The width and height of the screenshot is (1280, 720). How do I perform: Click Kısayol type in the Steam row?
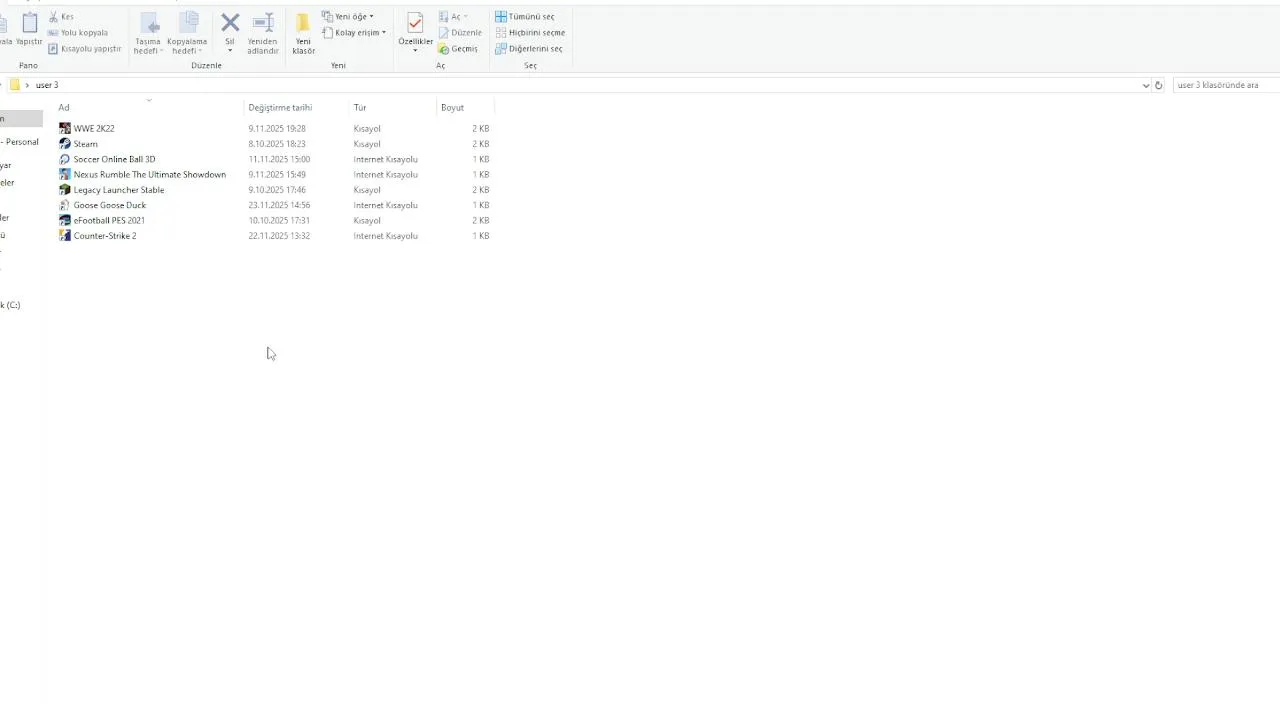point(367,144)
